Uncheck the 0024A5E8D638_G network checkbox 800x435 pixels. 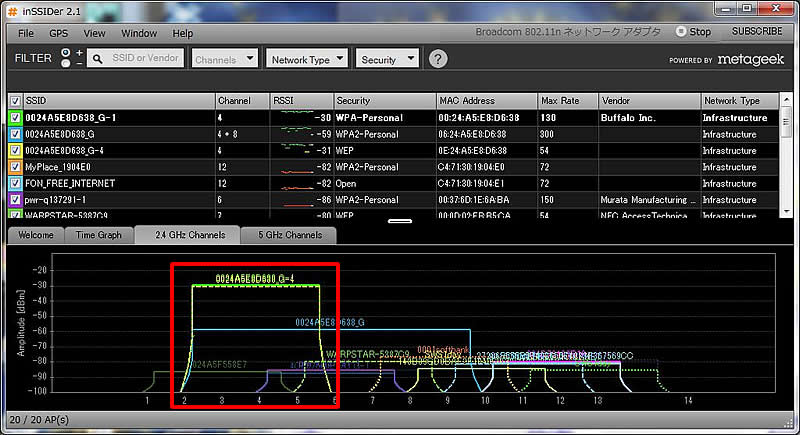click(x=15, y=134)
